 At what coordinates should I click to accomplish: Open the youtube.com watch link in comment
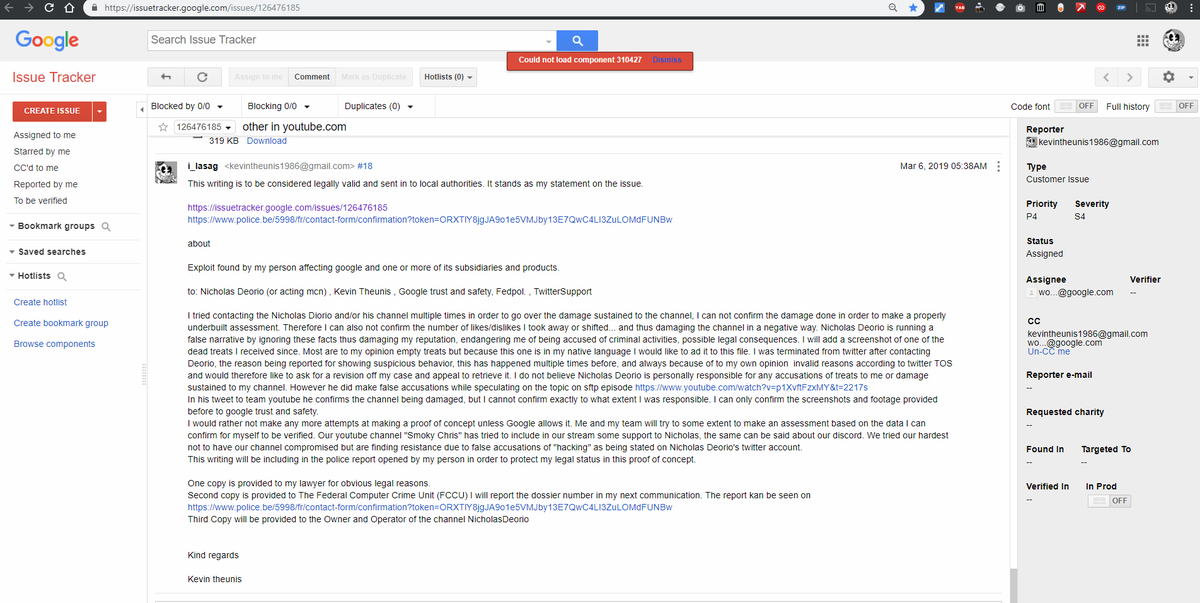coord(751,386)
